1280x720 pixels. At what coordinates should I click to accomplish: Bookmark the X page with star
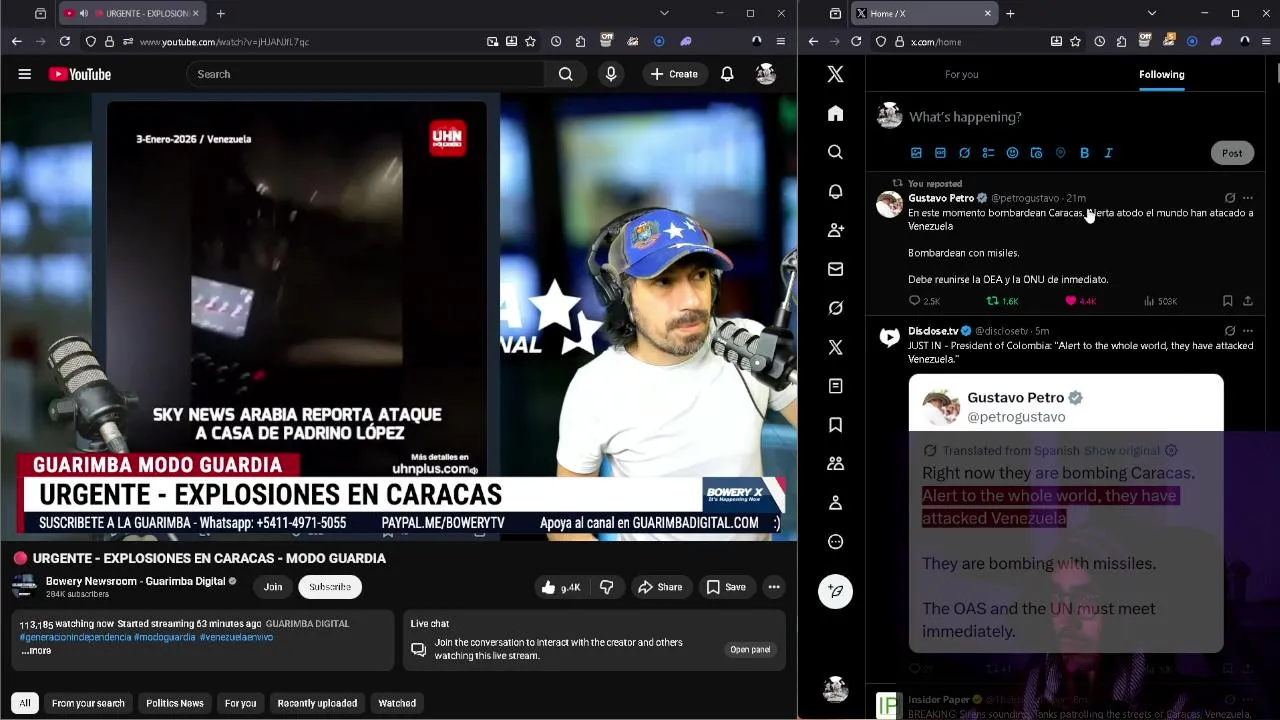pos(1075,41)
